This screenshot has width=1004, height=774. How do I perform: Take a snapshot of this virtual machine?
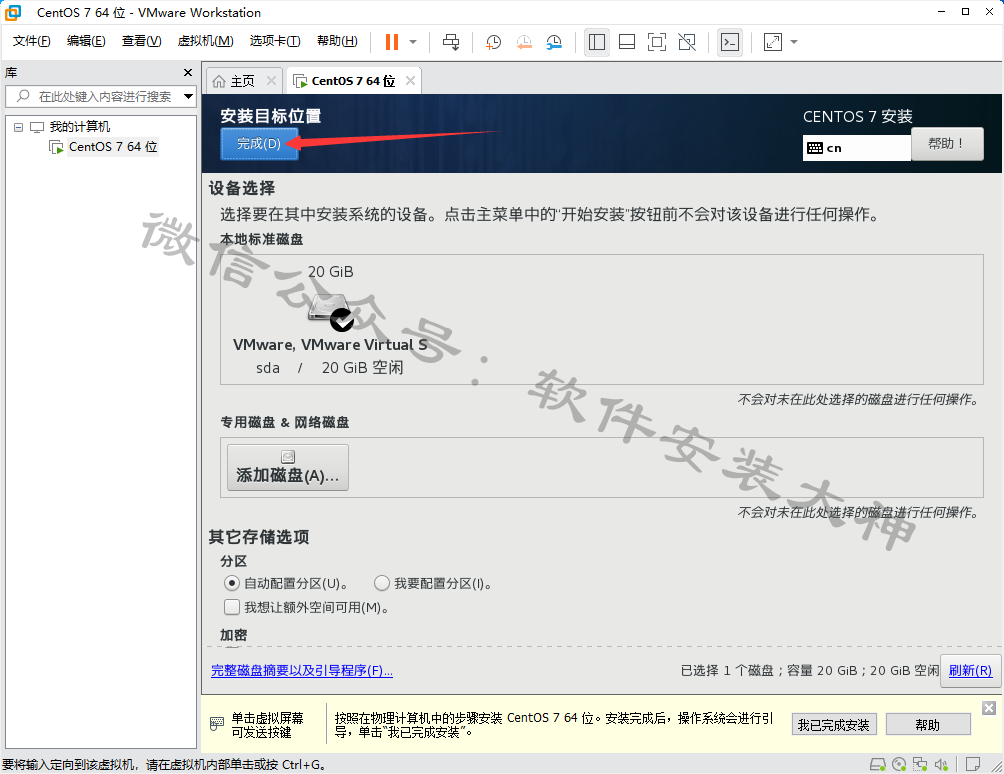pyautogui.click(x=493, y=42)
